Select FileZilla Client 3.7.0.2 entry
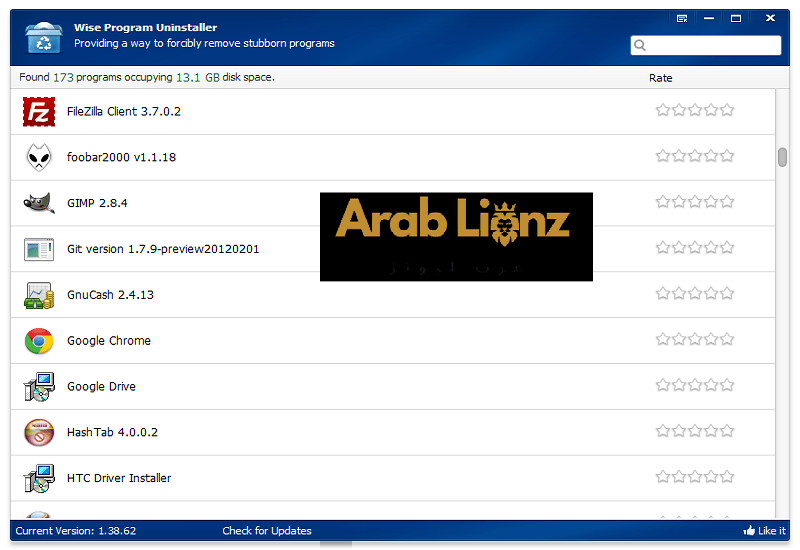The width and height of the screenshot is (800, 550). 393,112
